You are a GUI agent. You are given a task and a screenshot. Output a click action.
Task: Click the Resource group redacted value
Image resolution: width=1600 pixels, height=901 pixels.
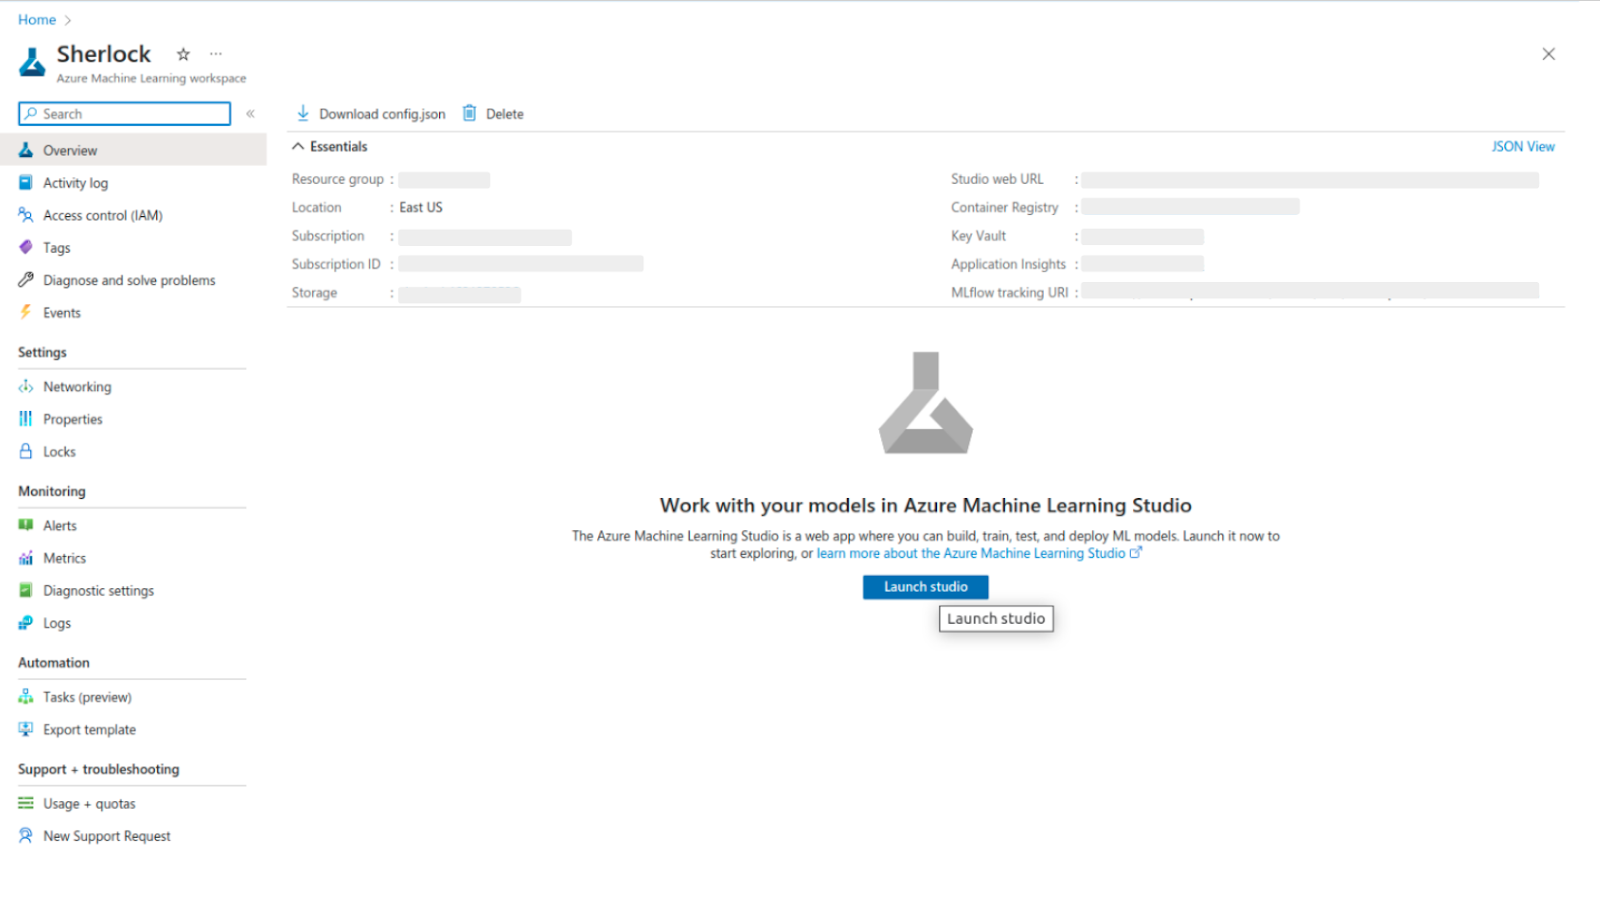444,180
